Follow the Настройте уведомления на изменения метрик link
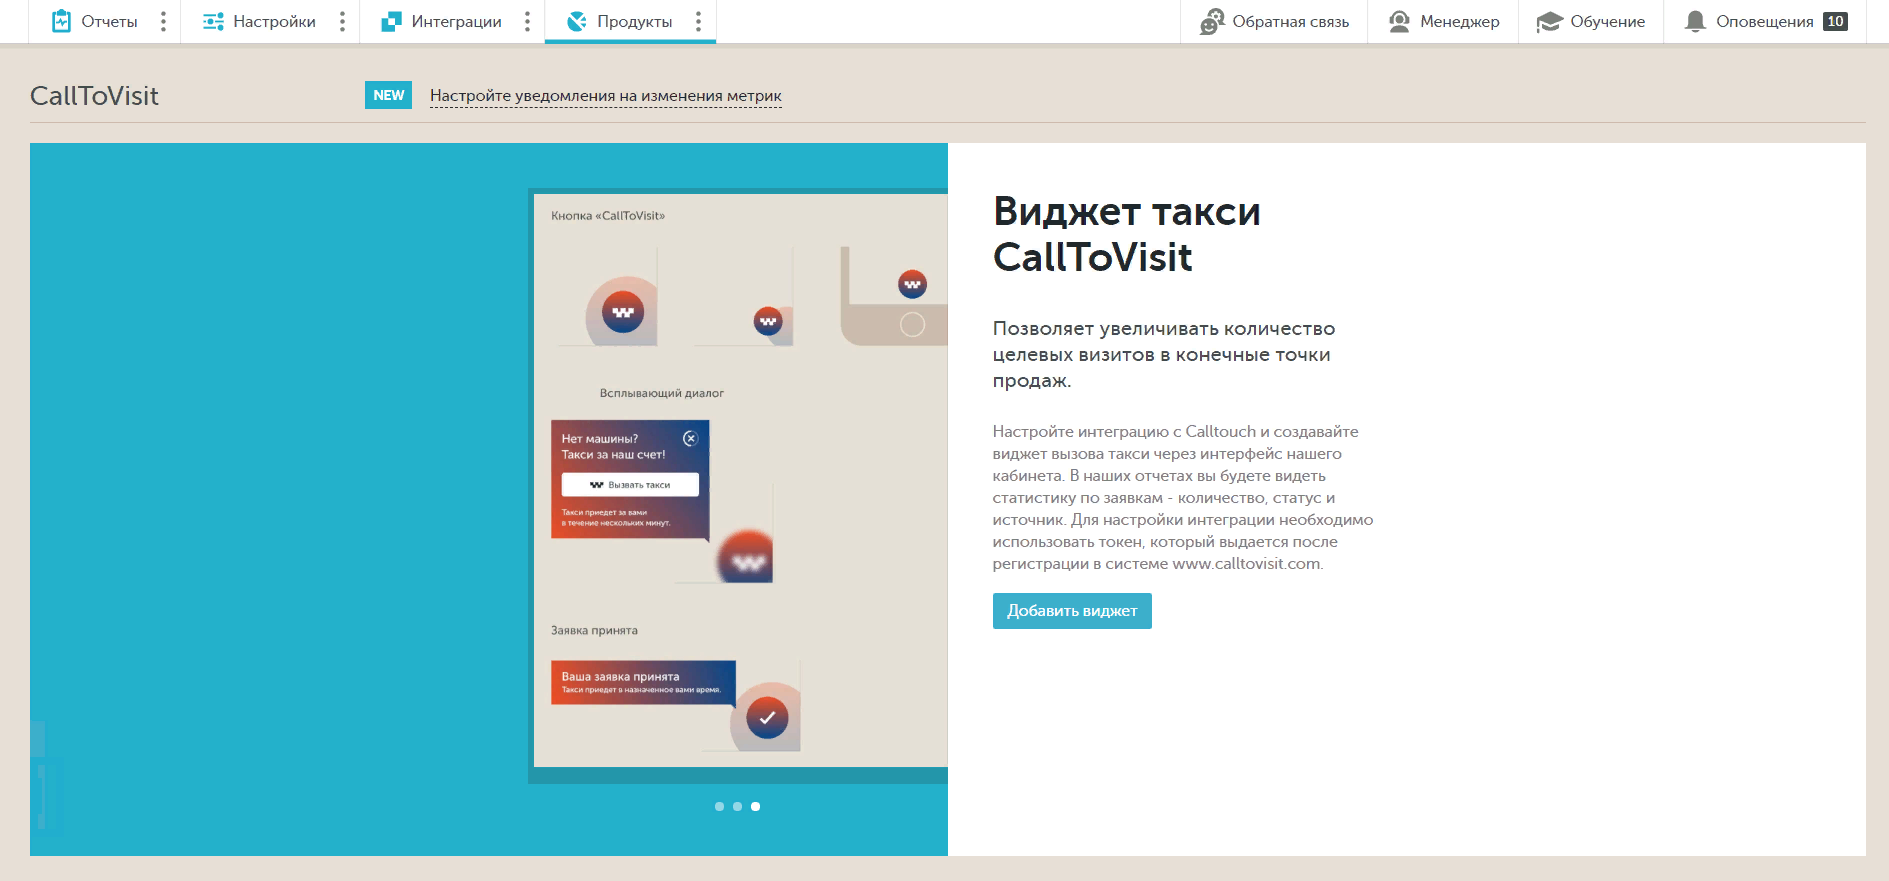Image resolution: width=1889 pixels, height=881 pixels. [x=606, y=96]
